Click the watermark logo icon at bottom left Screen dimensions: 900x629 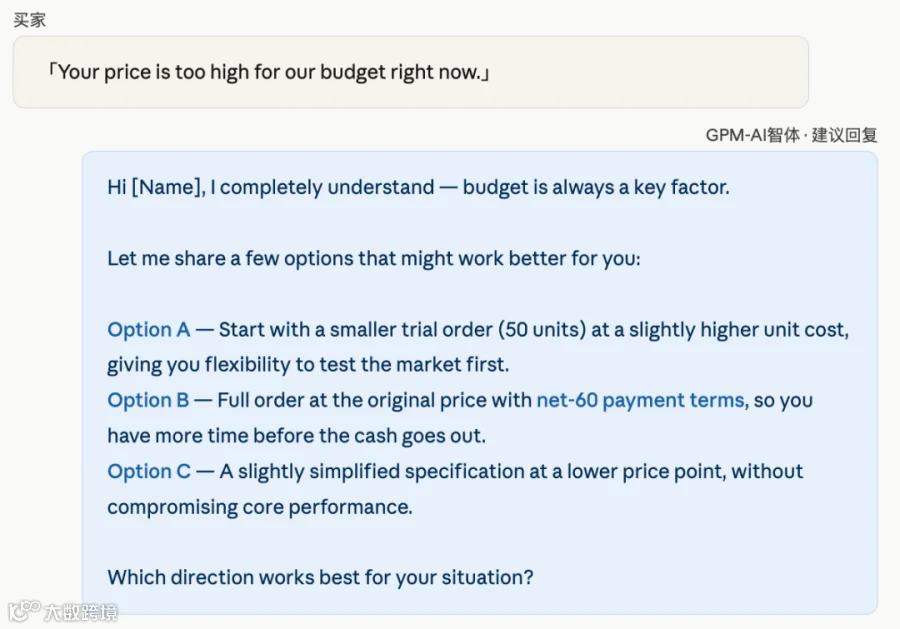(x=24, y=611)
